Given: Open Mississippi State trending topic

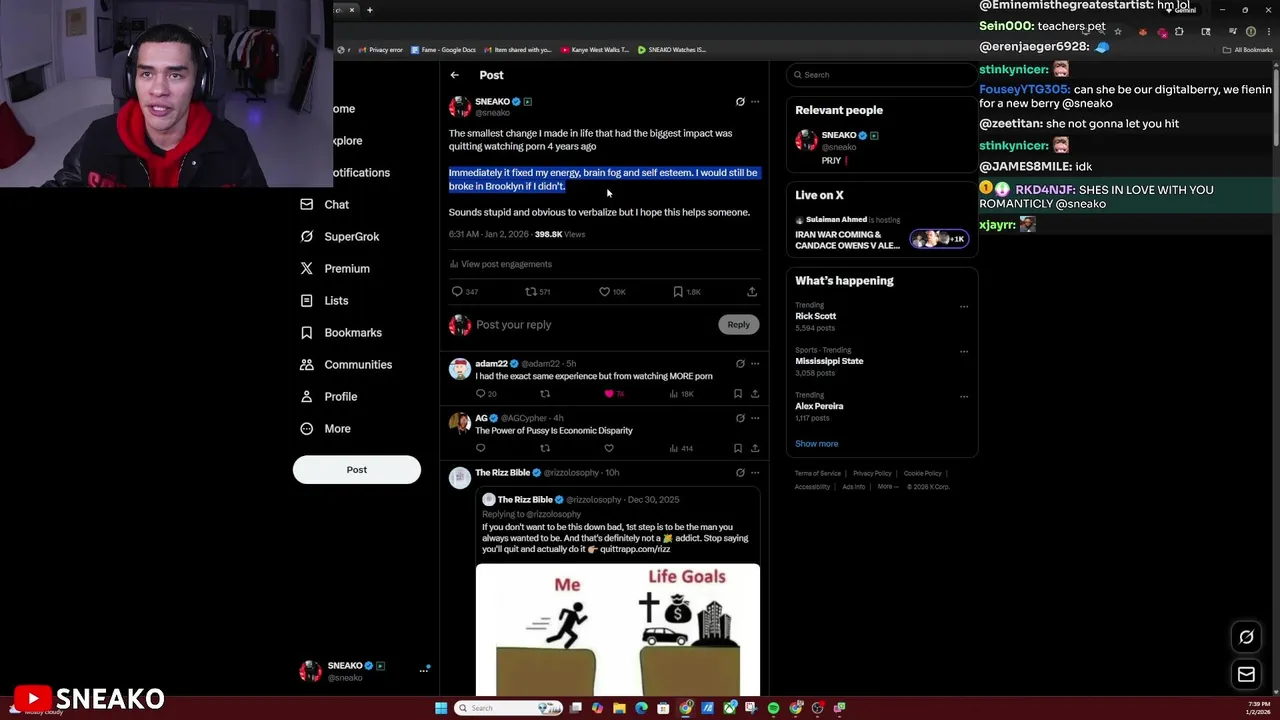Looking at the screenshot, I should pyautogui.click(x=829, y=361).
